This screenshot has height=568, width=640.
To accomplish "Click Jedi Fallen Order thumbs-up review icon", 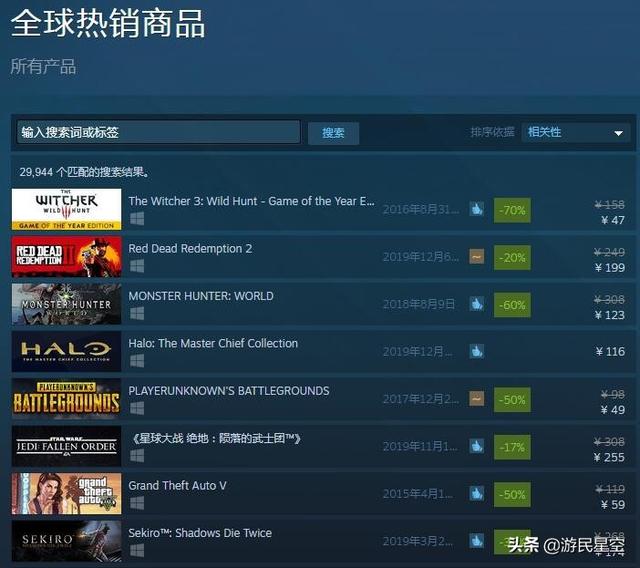I will click(476, 446).
